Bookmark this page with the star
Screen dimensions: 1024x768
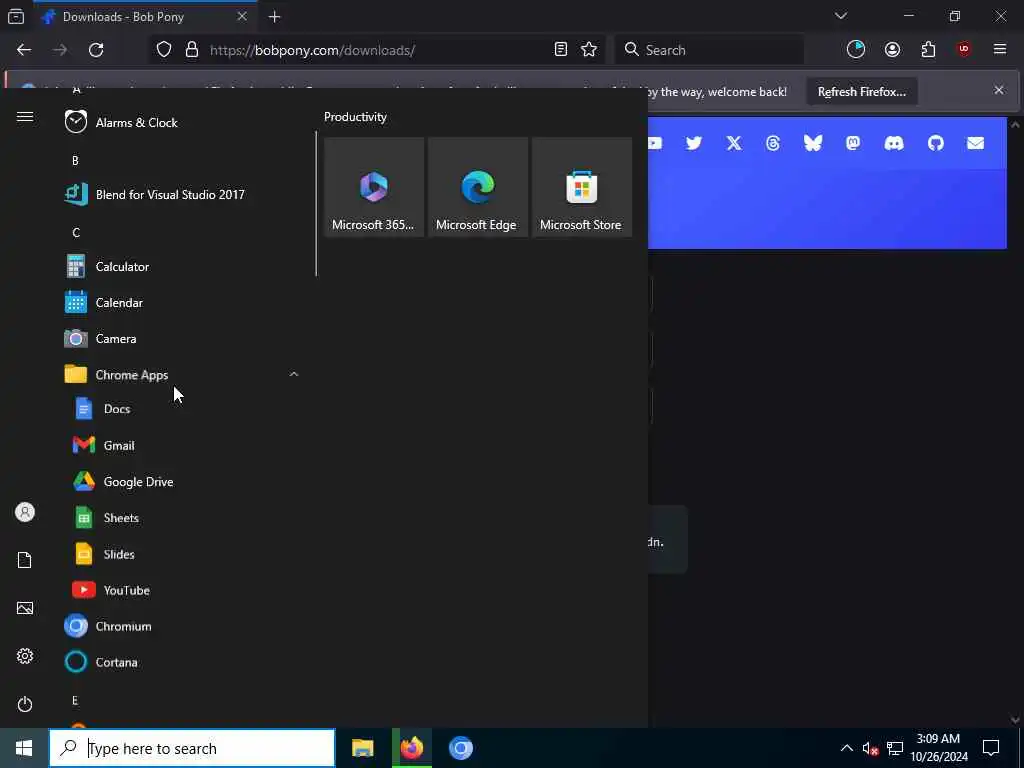tap(589, 50)
